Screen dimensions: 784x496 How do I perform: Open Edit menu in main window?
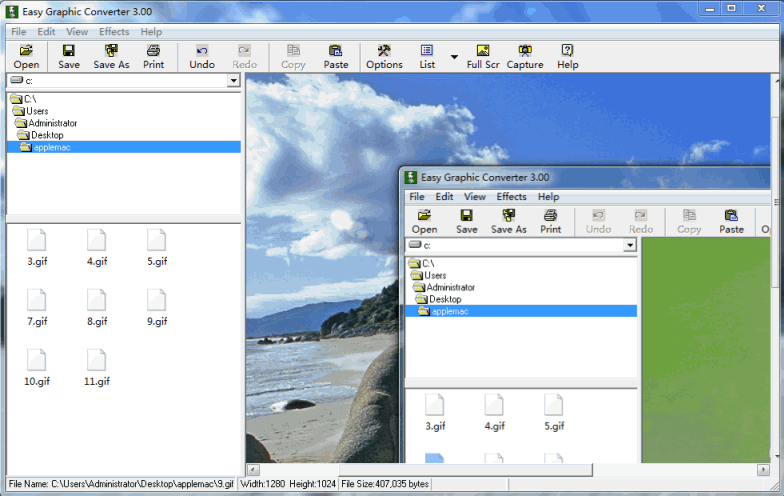point(46,32)
